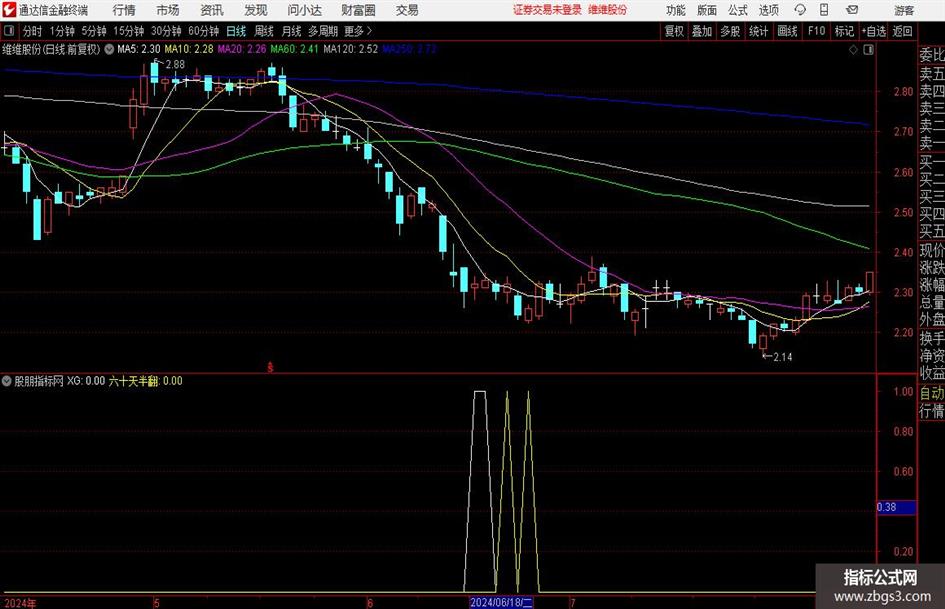This screenshot has height=609, width=945.
Task: Click the 0.38 value tag on indicator axis
Action: click(x=897, y=507)
